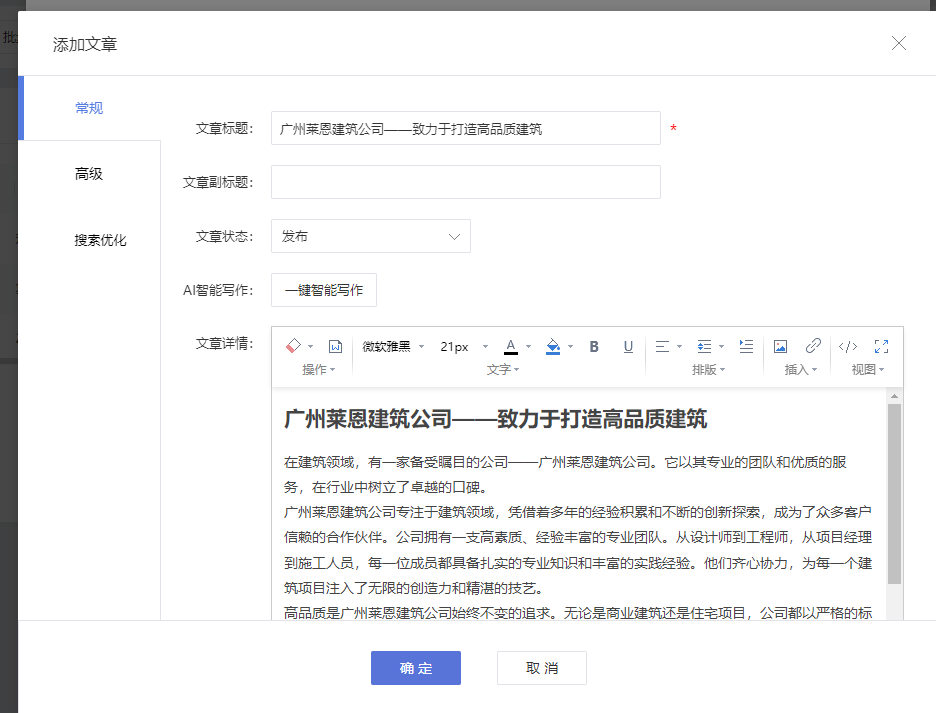The image size is (936, 713).
Task: Toggle fullscreen editor mode
Action: 881,346
